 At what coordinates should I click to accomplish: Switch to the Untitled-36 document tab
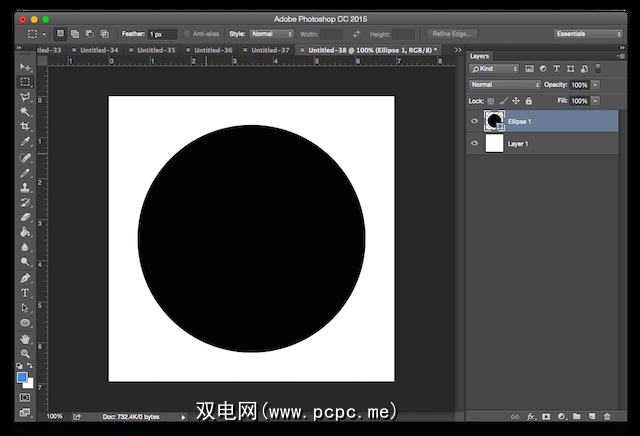(214, 49)
